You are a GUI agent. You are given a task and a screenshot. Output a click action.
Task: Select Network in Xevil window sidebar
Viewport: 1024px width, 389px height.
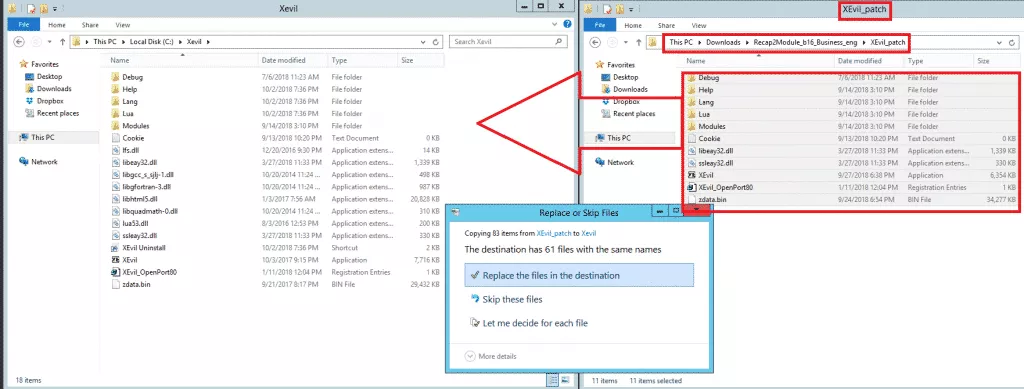coord(44,162)
